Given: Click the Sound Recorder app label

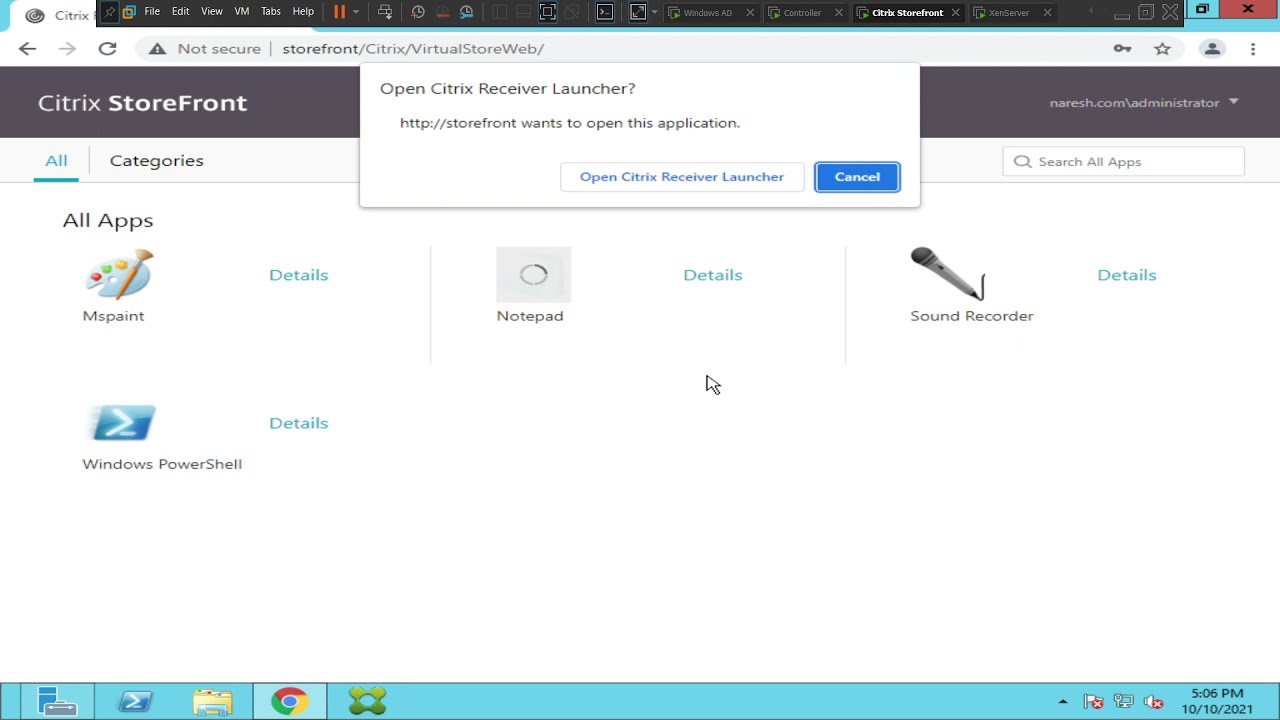Looking at the screenshot, I should 972,316.
